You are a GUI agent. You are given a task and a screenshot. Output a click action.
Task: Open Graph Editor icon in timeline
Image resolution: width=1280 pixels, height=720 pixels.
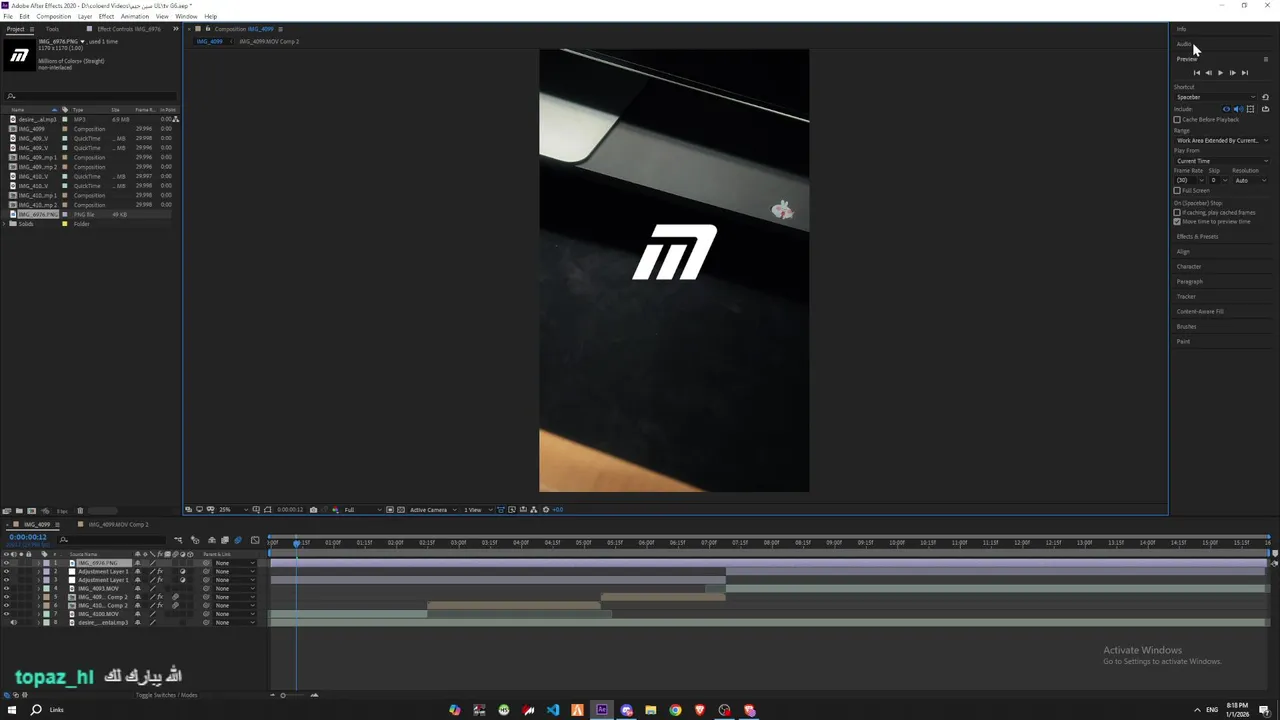tap(254, 540)
